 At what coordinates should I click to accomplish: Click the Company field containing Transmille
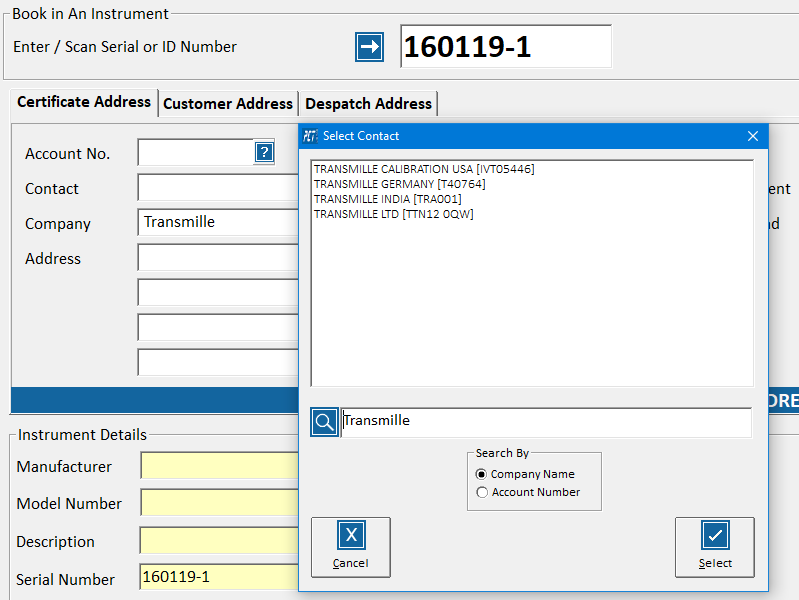pyautogui.click(x=218, y=222)
